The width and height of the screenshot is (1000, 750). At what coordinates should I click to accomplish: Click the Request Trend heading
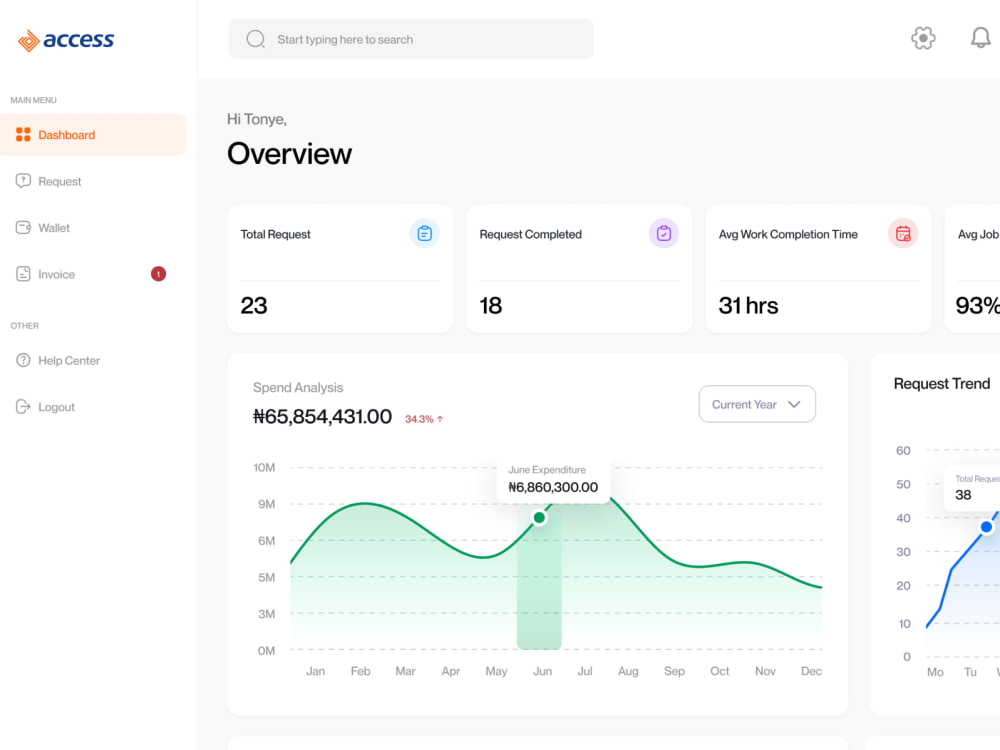coord(941,383)
